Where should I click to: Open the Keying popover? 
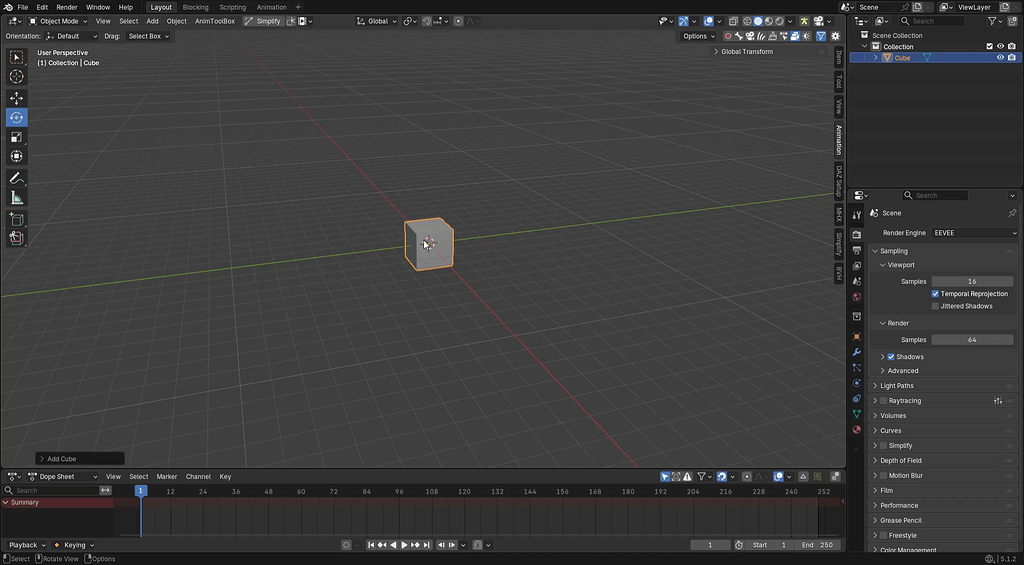point(74,545)
